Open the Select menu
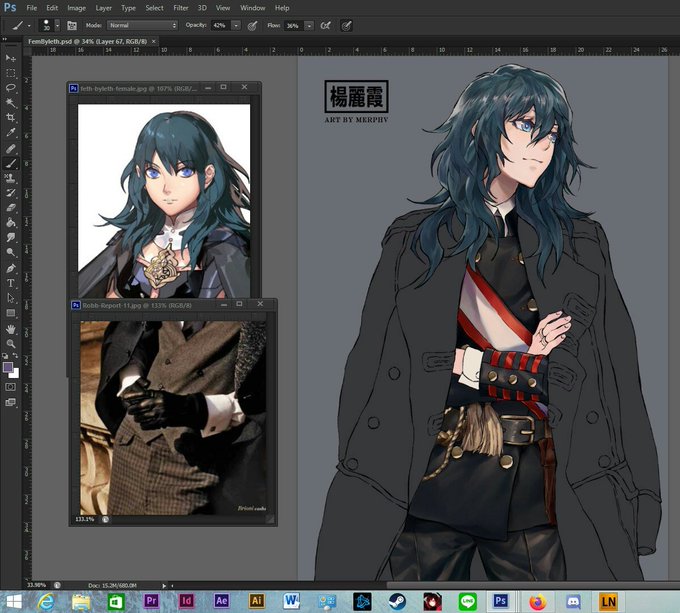The height and width of the screenshot is (613, 680). point(154,8)
